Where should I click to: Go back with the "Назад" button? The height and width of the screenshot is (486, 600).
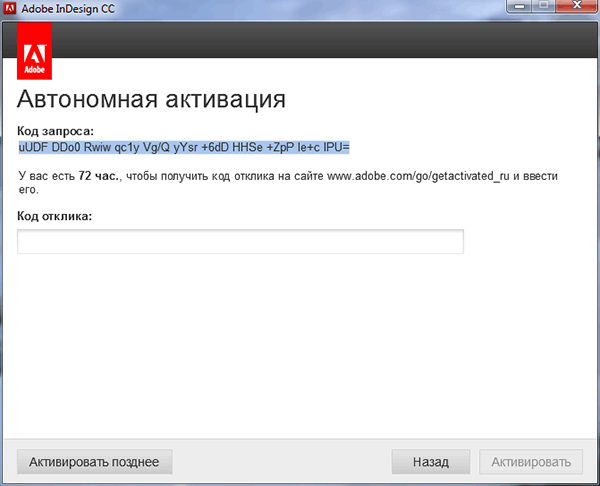(431, 462)
